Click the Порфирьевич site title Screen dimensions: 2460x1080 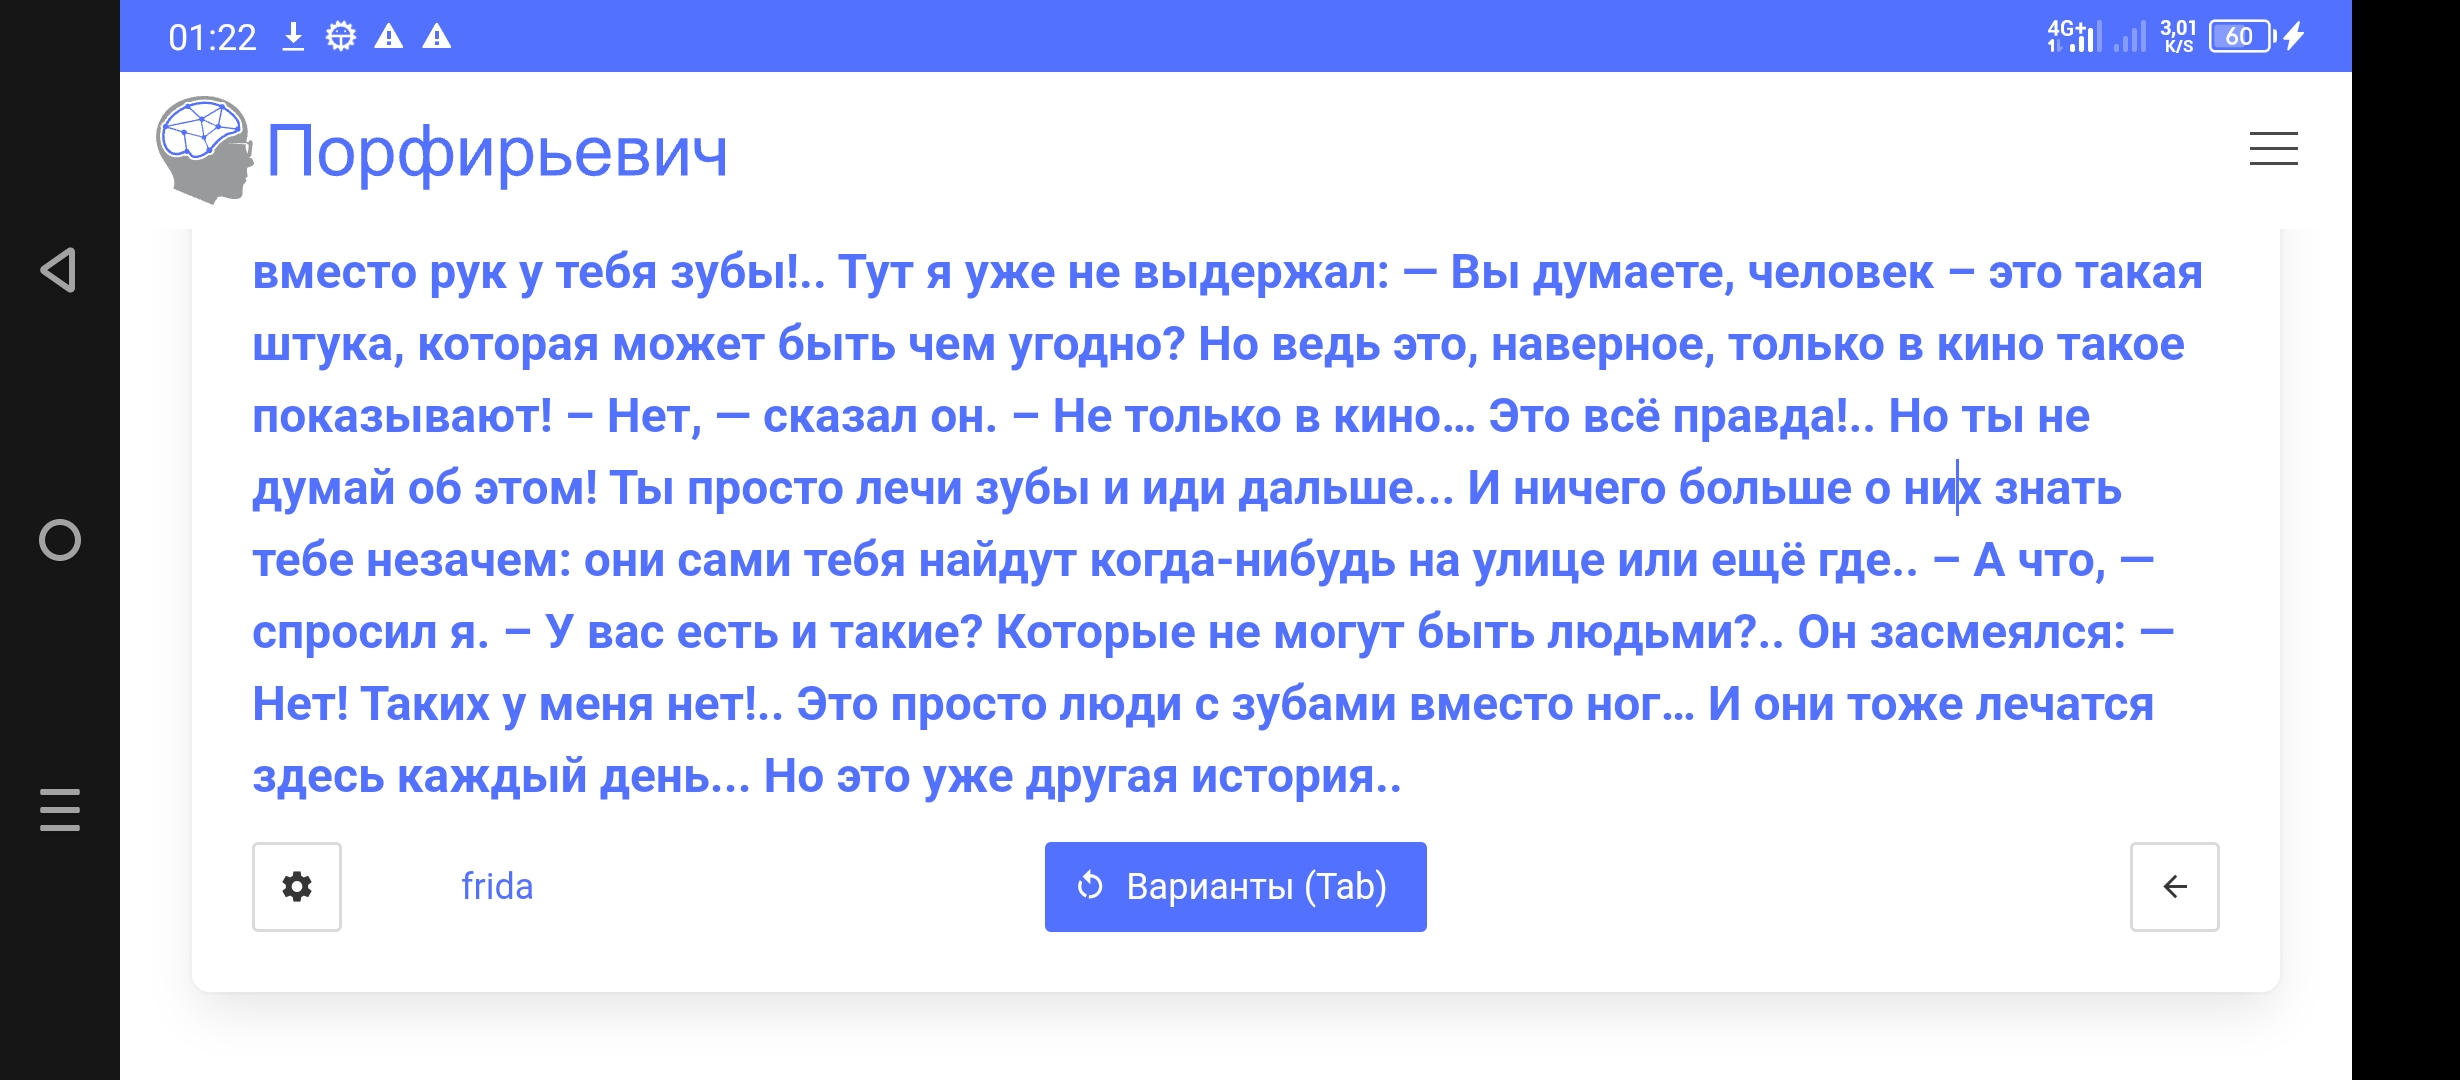pyautogui.click(x=497, y=152)
